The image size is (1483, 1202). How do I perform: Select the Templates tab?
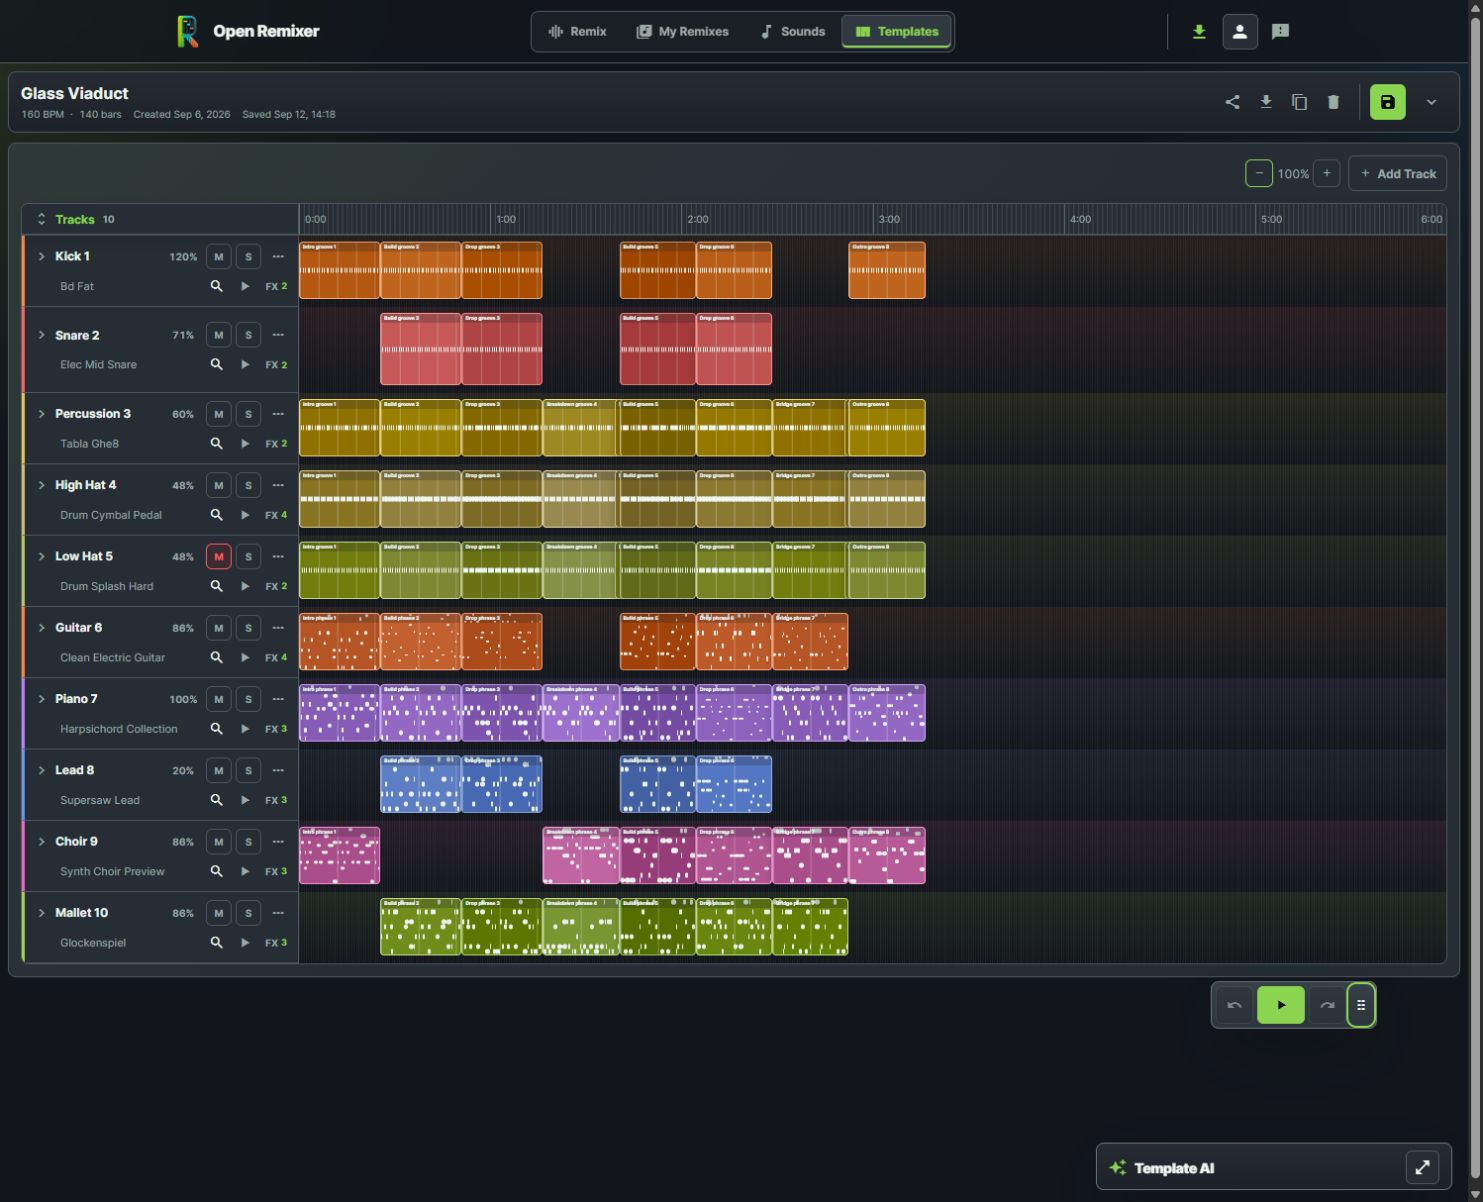pos(897,31)
